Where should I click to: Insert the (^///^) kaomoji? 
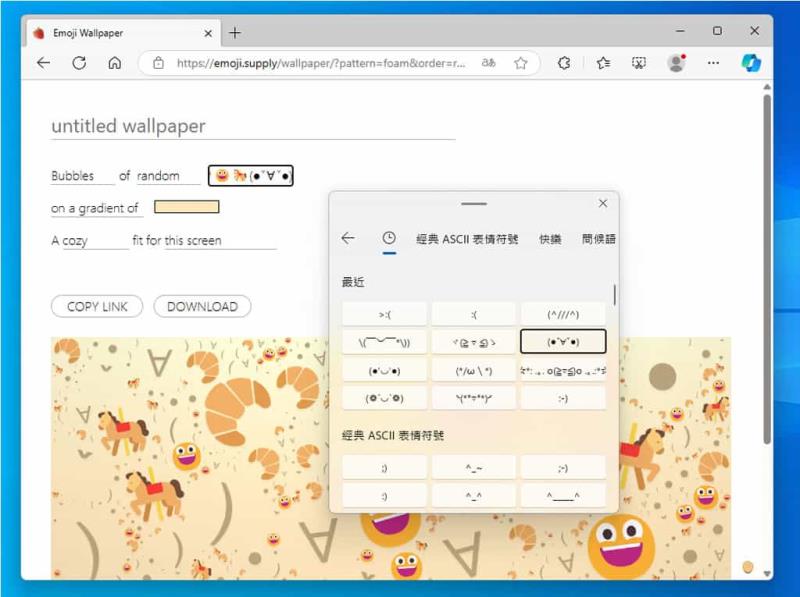pyautogui.click(x=563, y=314)
